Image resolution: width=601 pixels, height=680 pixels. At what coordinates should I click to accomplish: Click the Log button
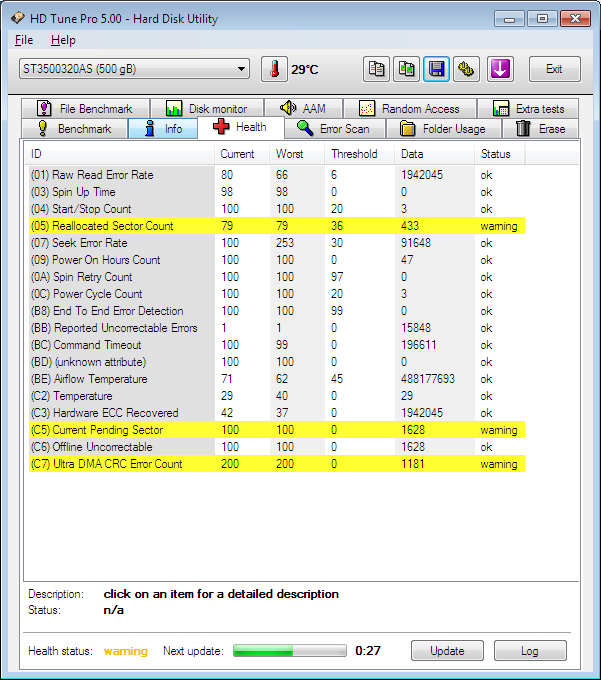529,651
